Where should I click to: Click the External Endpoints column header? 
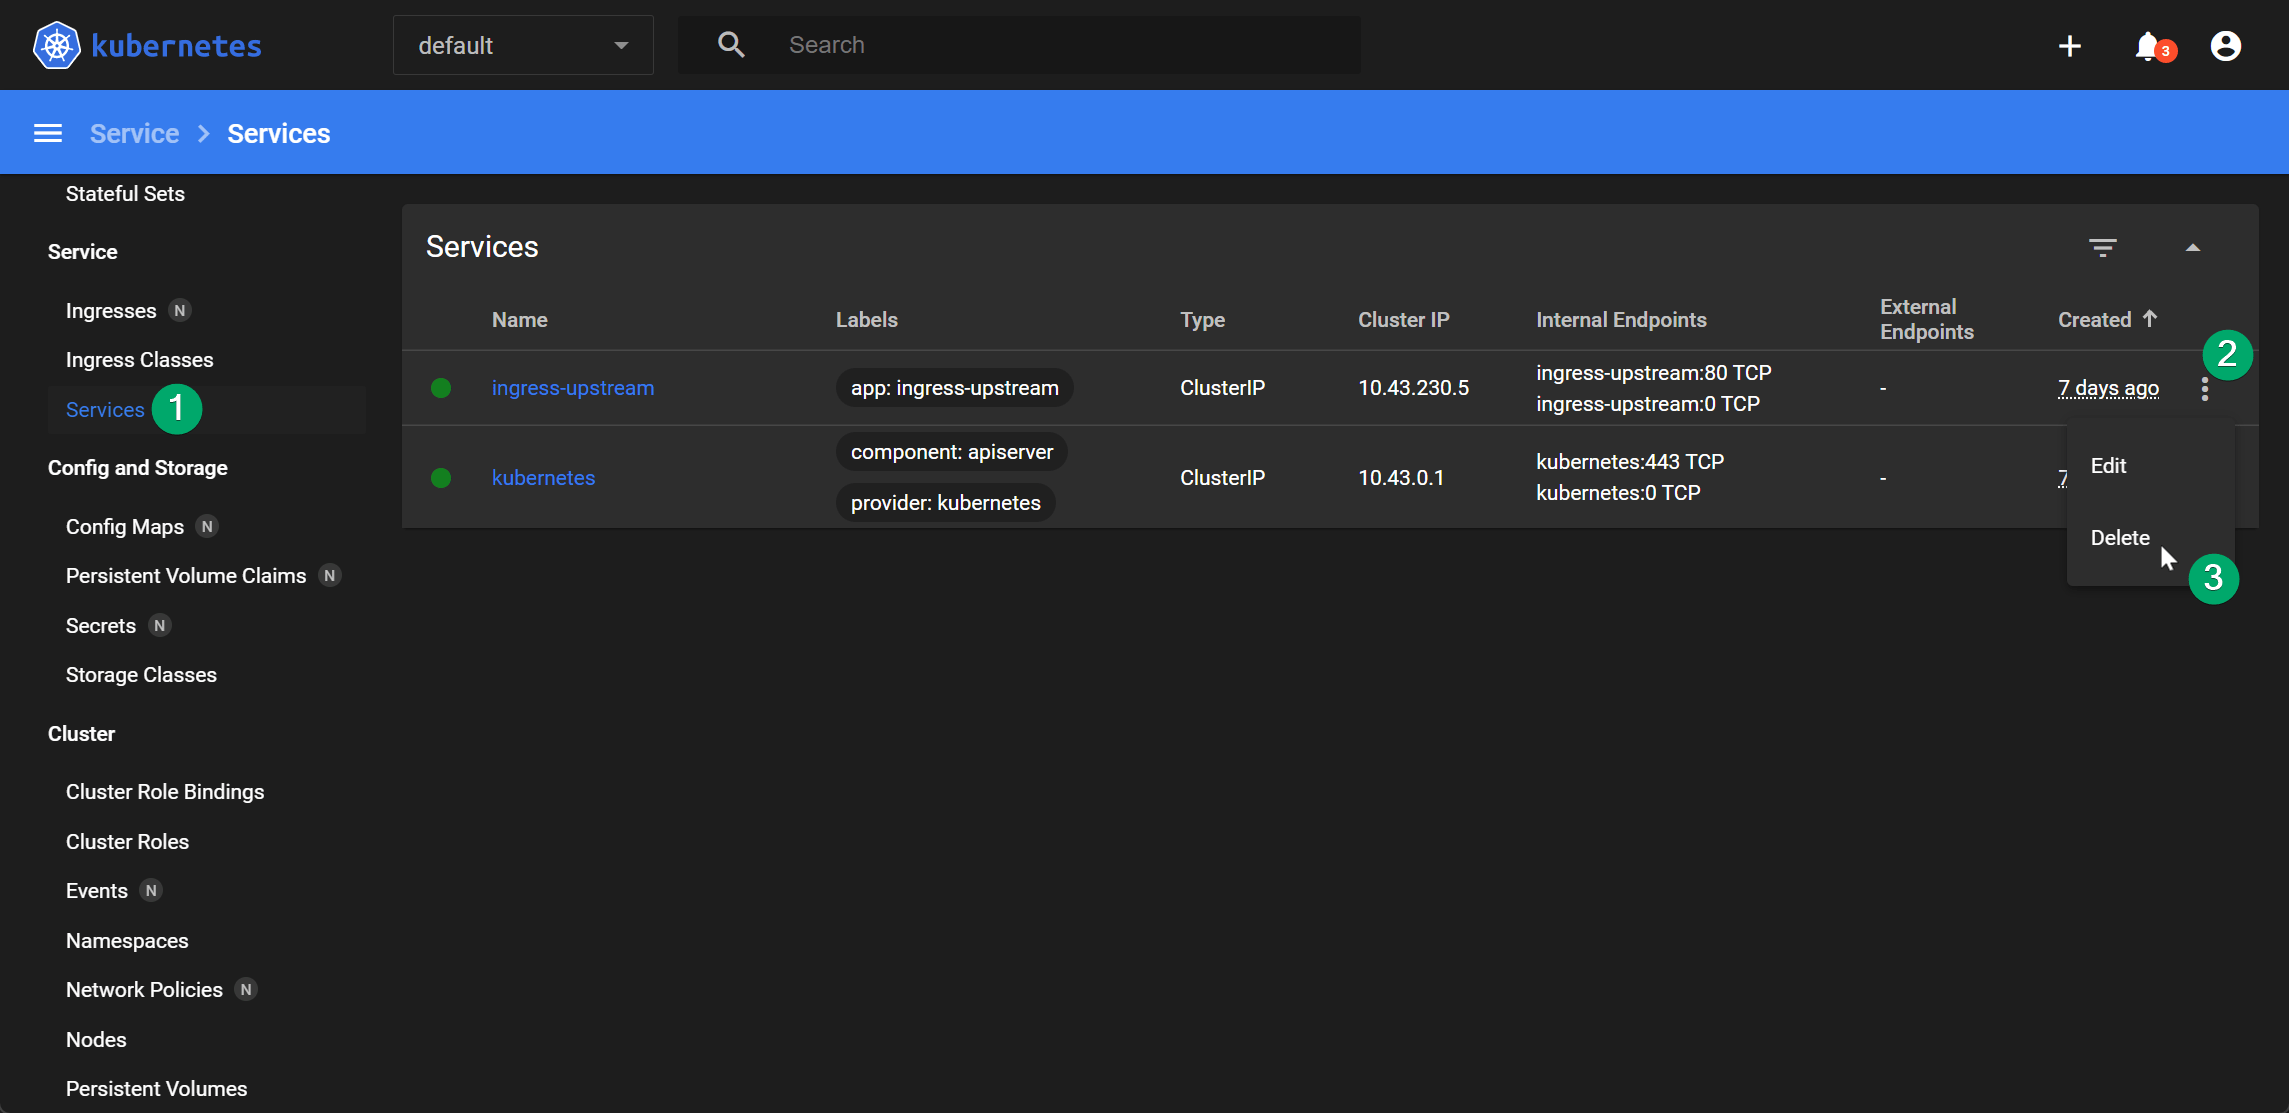coord(1927,319)
